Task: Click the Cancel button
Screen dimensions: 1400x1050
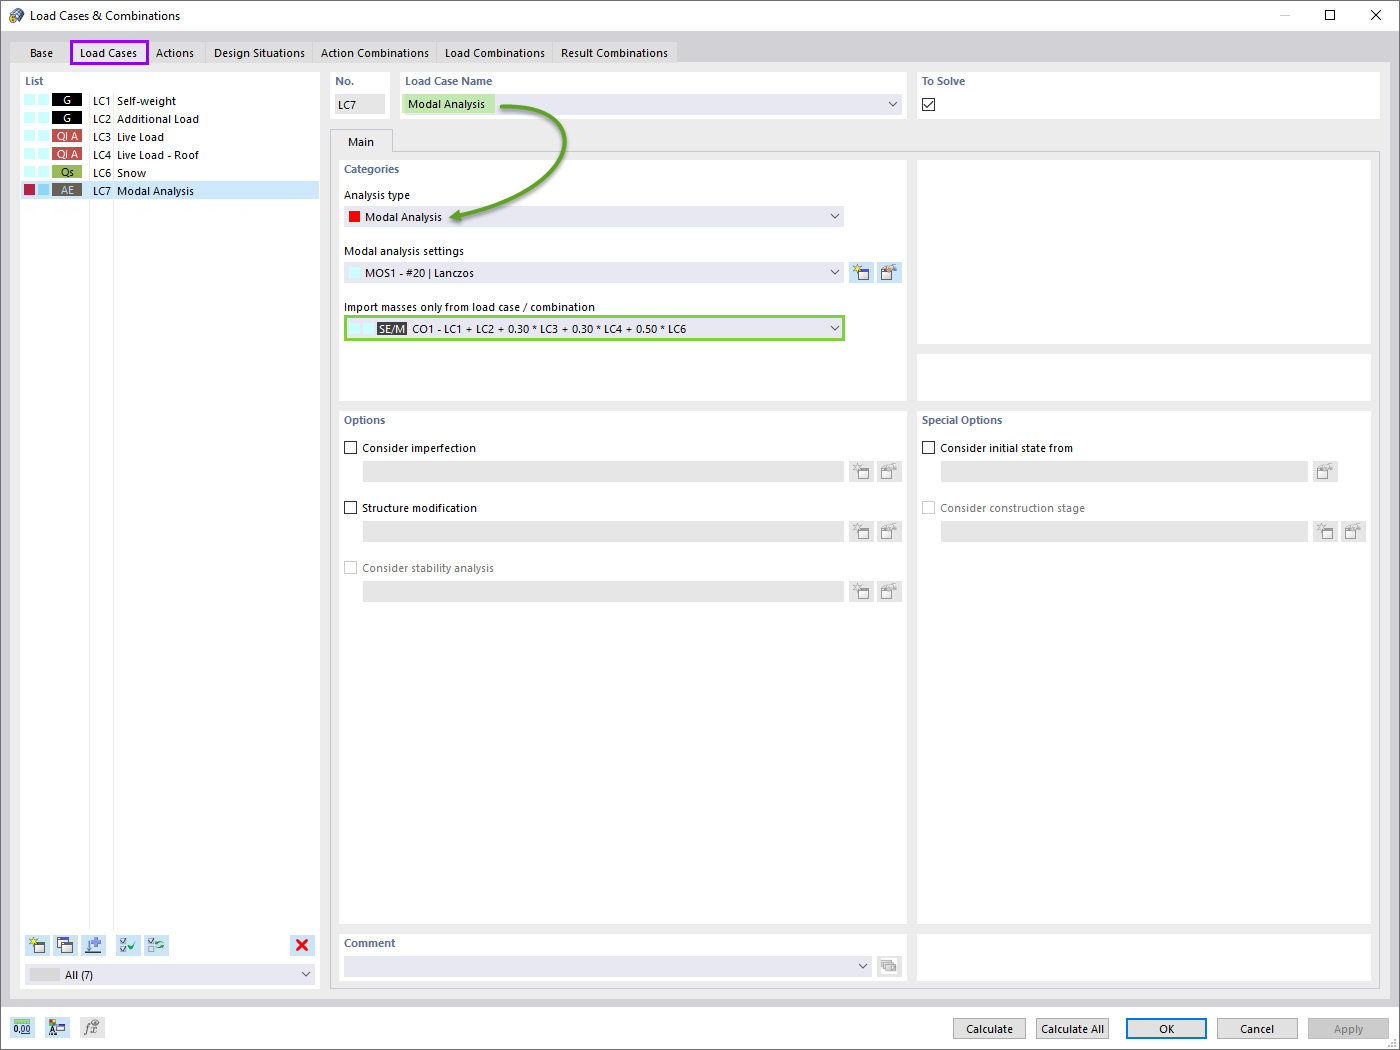Action: point(1257,1028)
